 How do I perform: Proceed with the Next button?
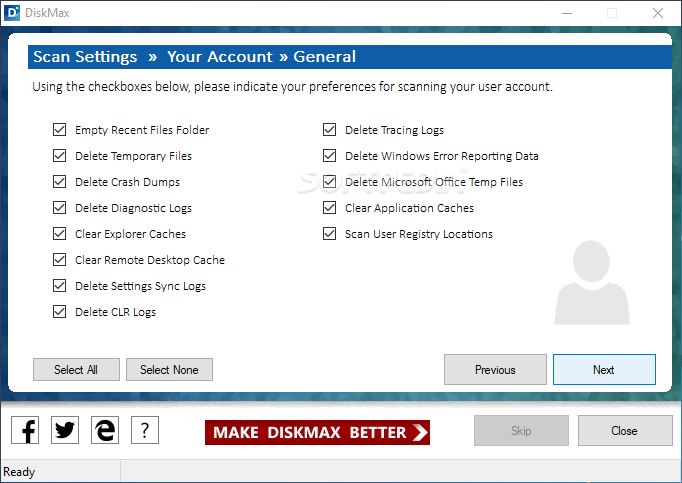pyautogui.click(x=604, y=369)
